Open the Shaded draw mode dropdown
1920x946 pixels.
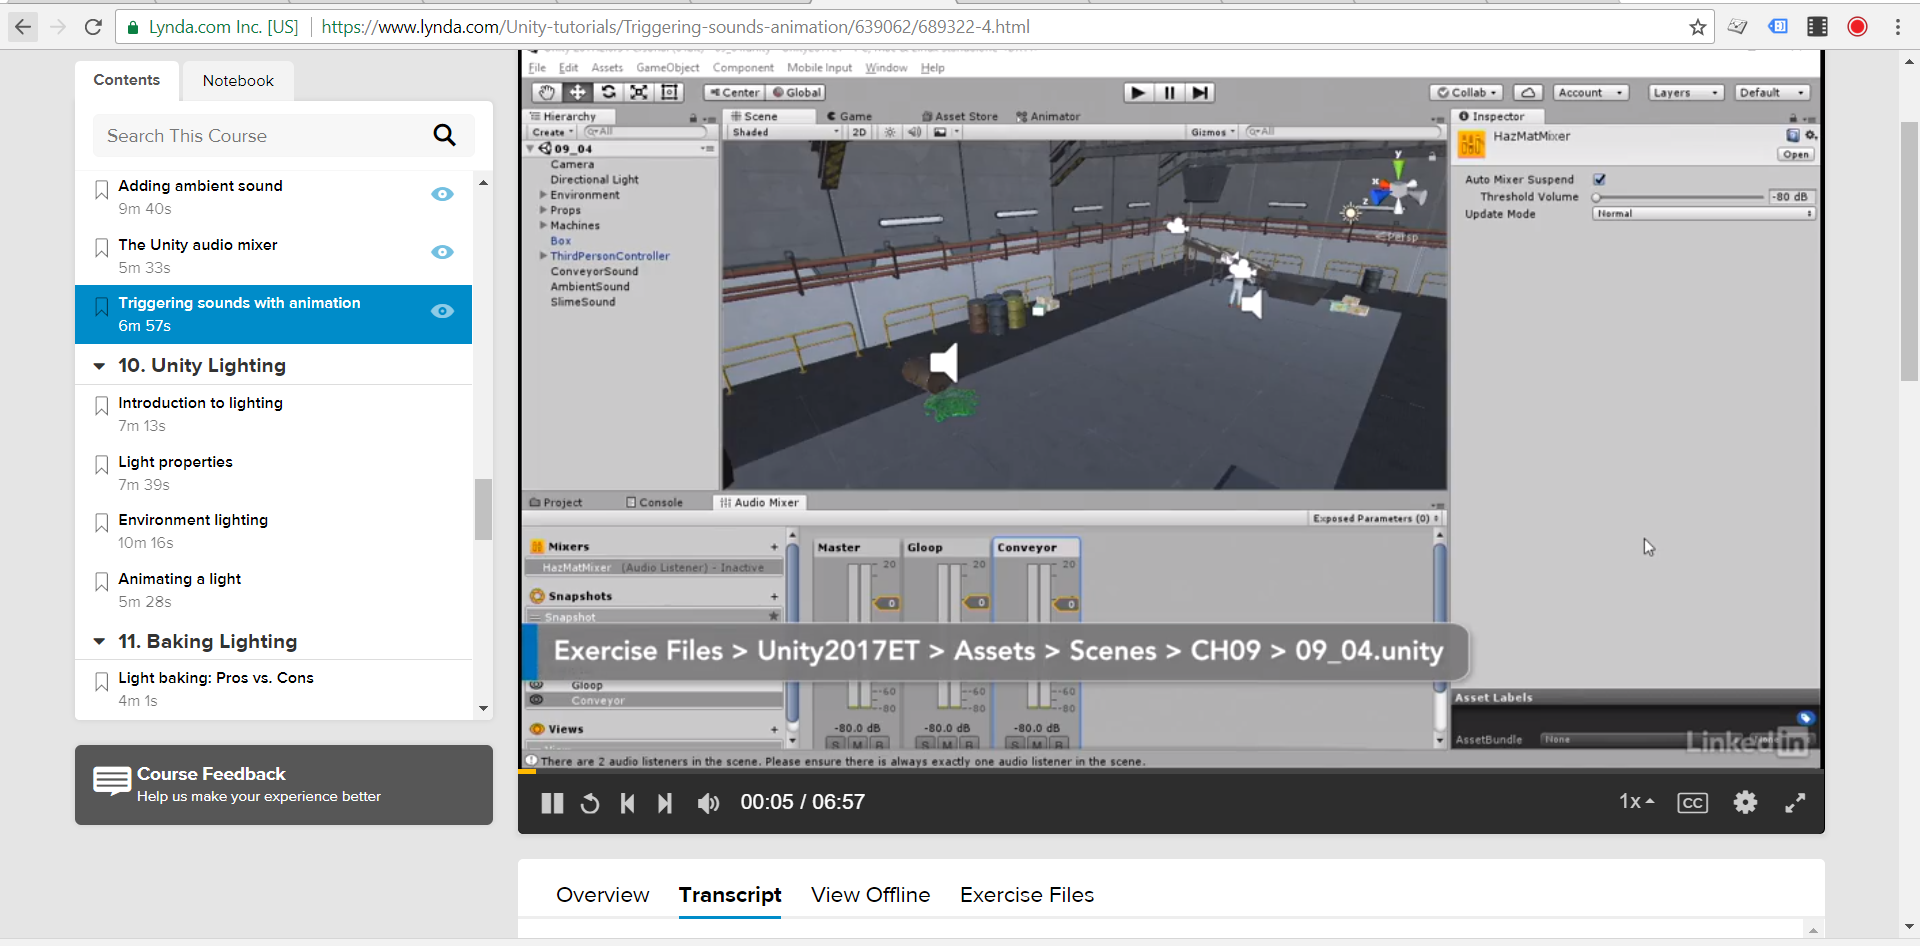[785, 132]
